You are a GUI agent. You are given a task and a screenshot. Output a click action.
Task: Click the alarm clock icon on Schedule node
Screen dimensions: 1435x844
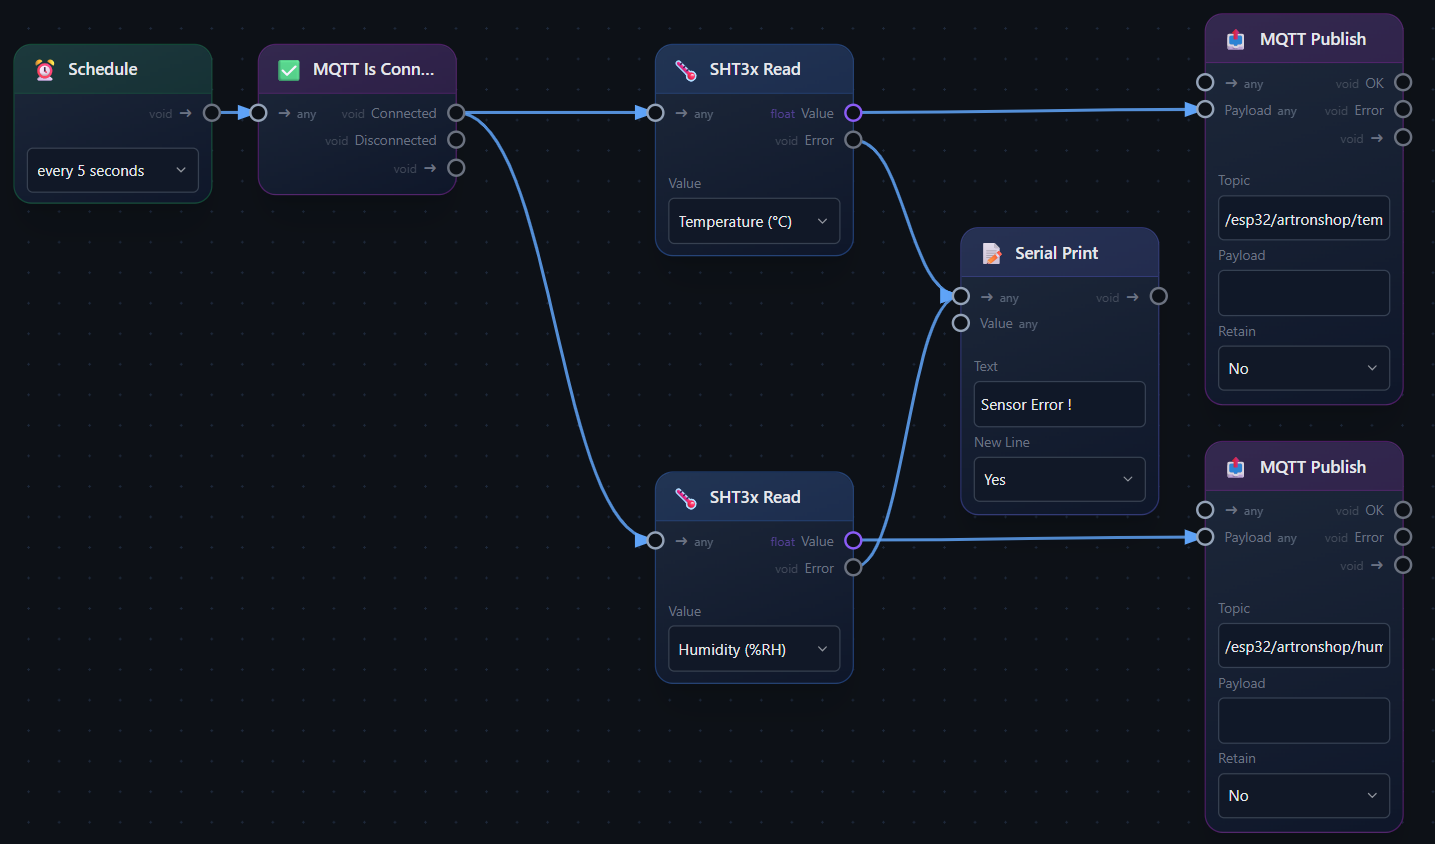[x=45, y=69]
